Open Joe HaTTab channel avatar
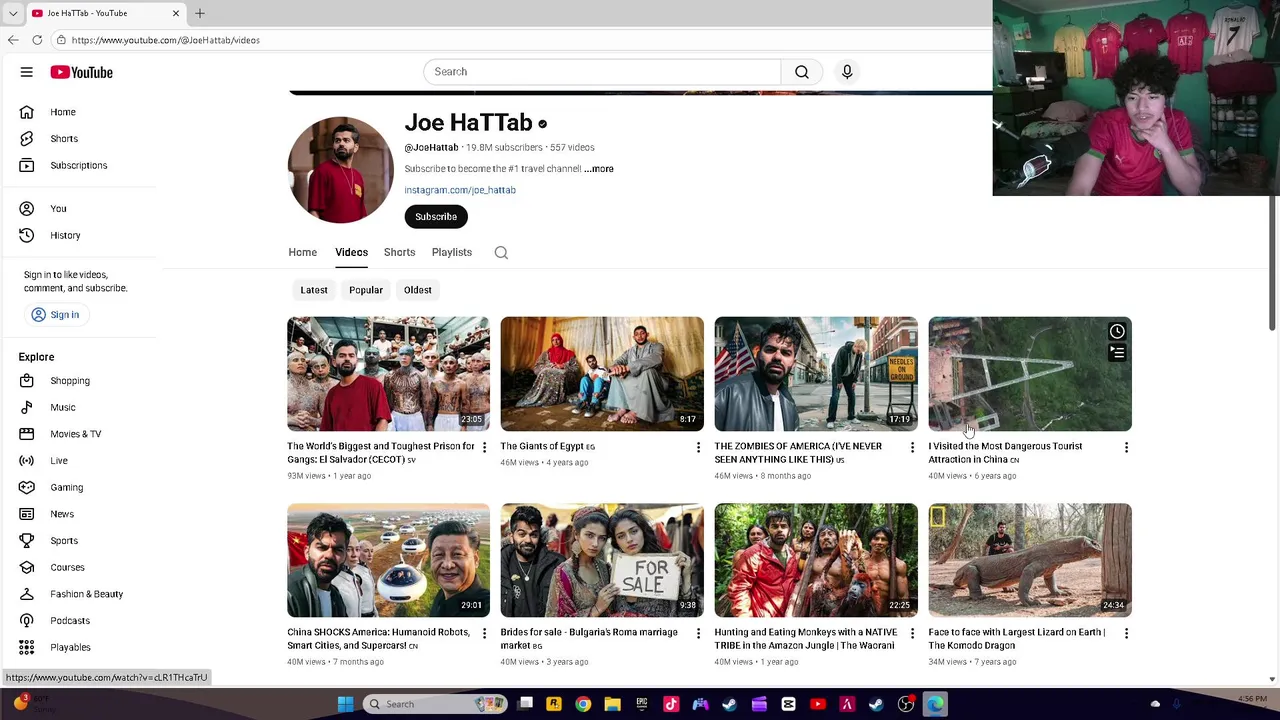This screenshot has width=1280, height=720. (340, 170)
